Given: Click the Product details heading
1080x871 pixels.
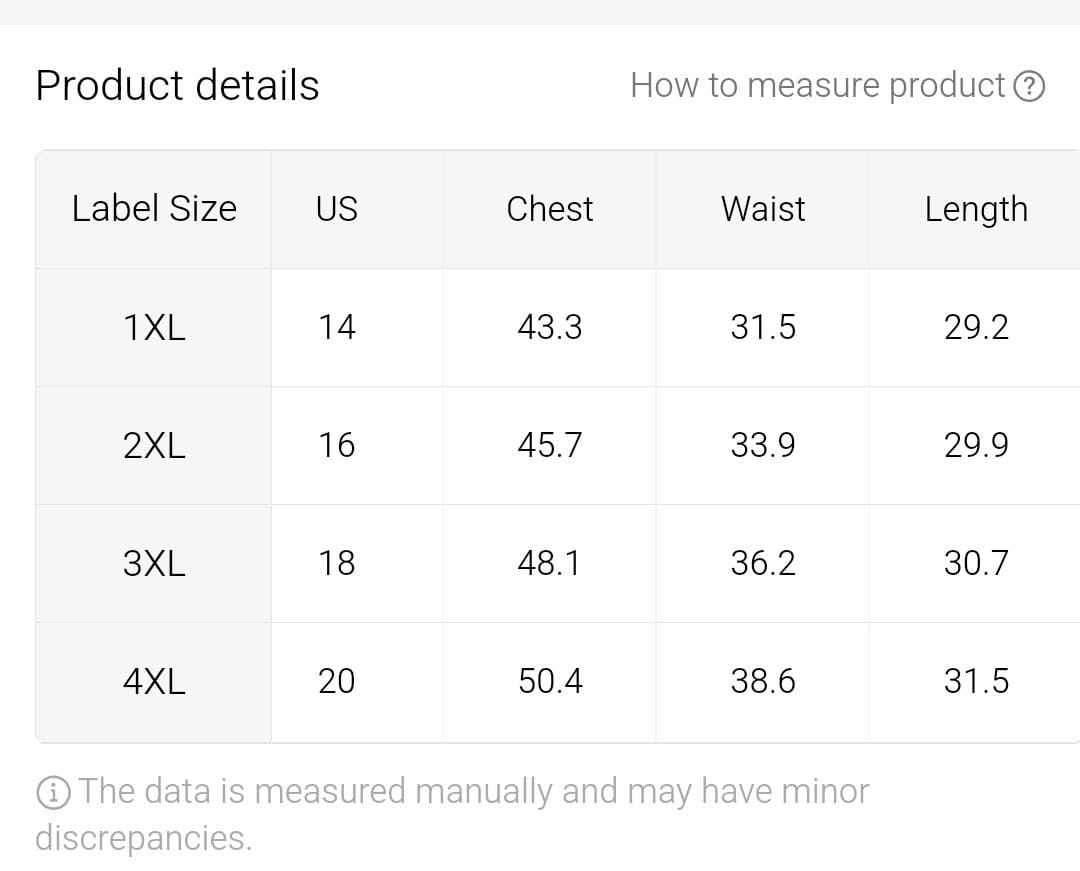Looking at the screenshot, I should point(178,85).
